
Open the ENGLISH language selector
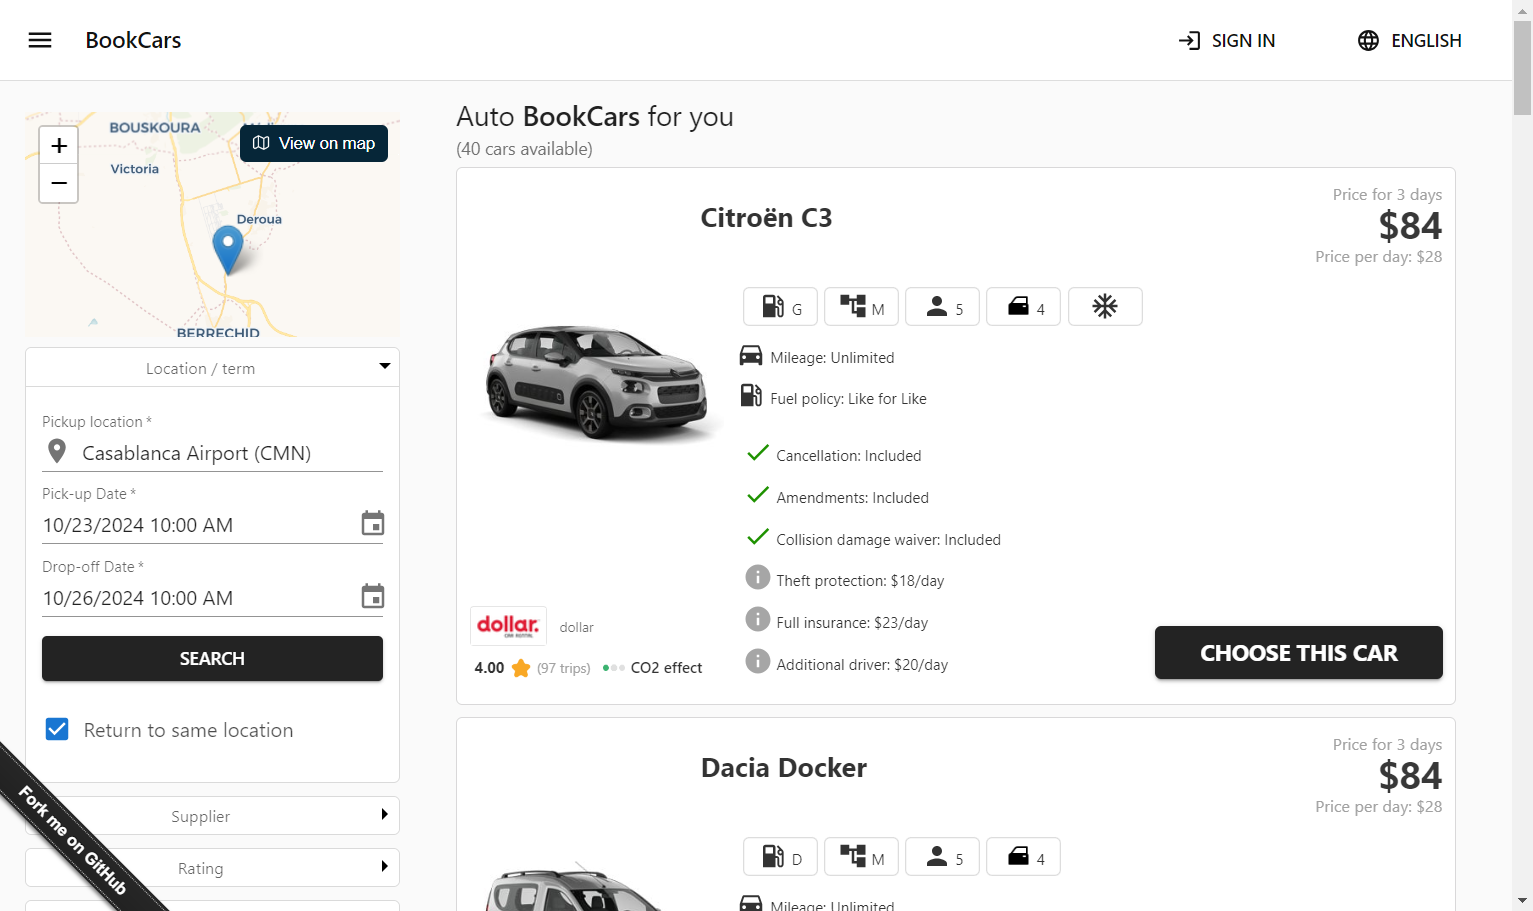(x=1409, y=40)
